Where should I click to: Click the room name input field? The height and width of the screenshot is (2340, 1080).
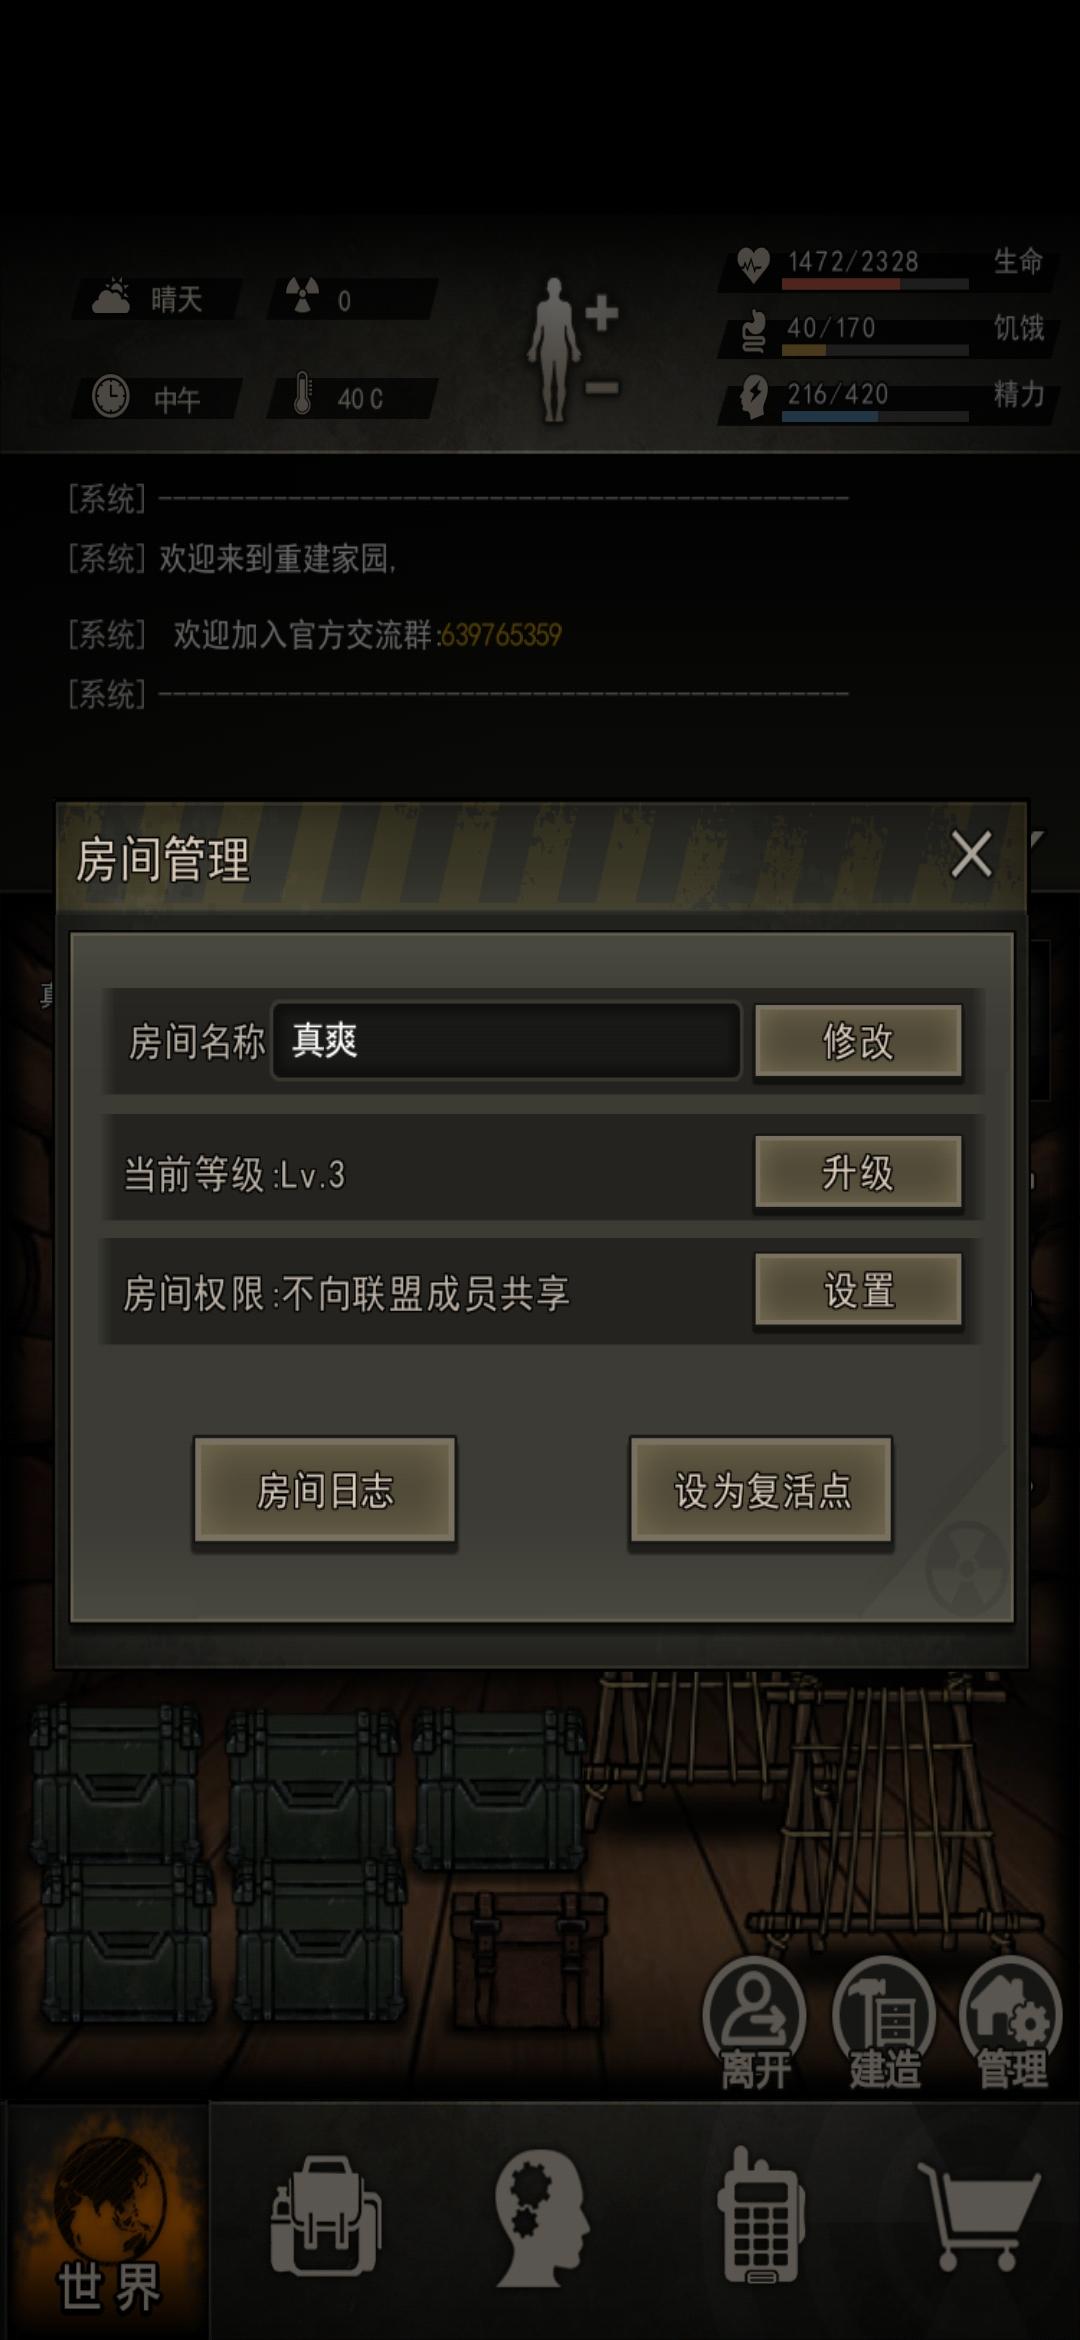click(x=506, y=1041)
